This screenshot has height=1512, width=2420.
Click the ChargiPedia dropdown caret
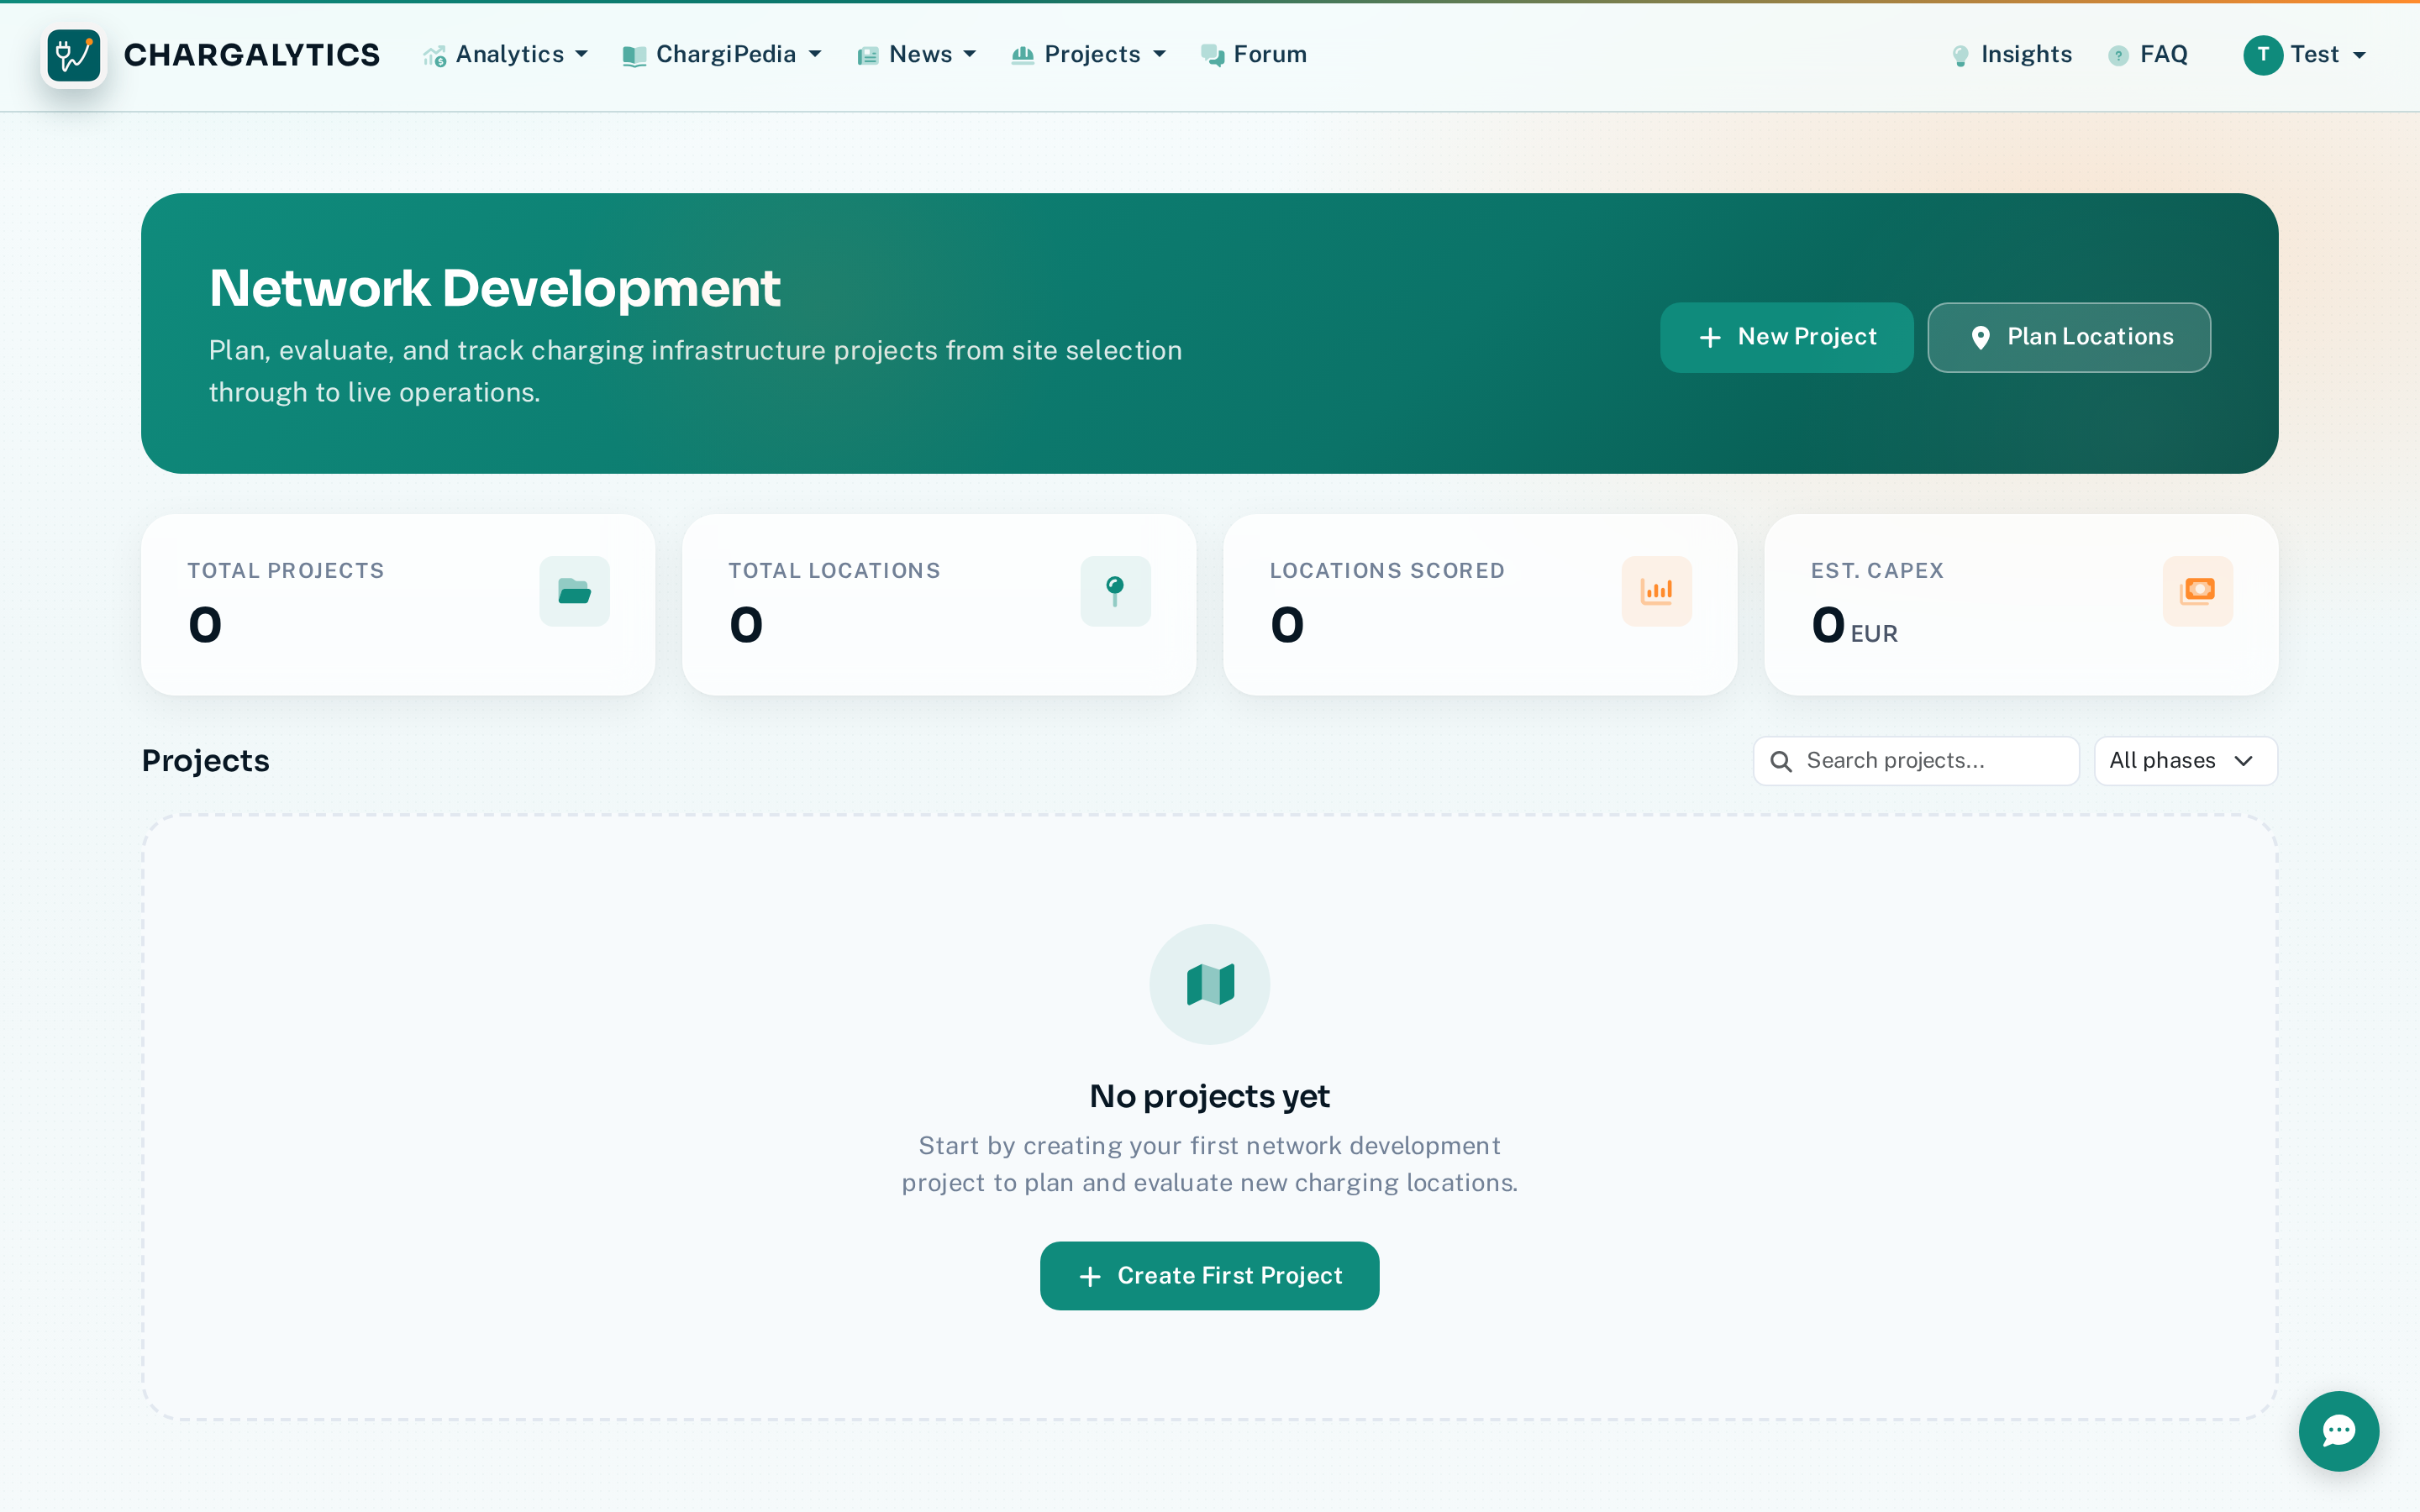click(815, 55)
